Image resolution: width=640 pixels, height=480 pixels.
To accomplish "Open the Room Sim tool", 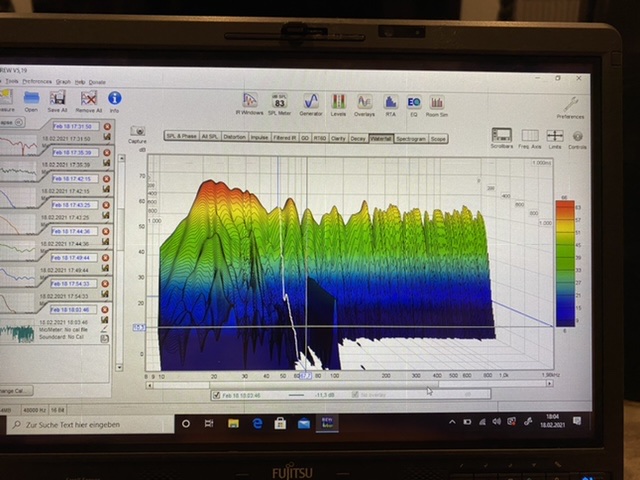I will point(437,102).
